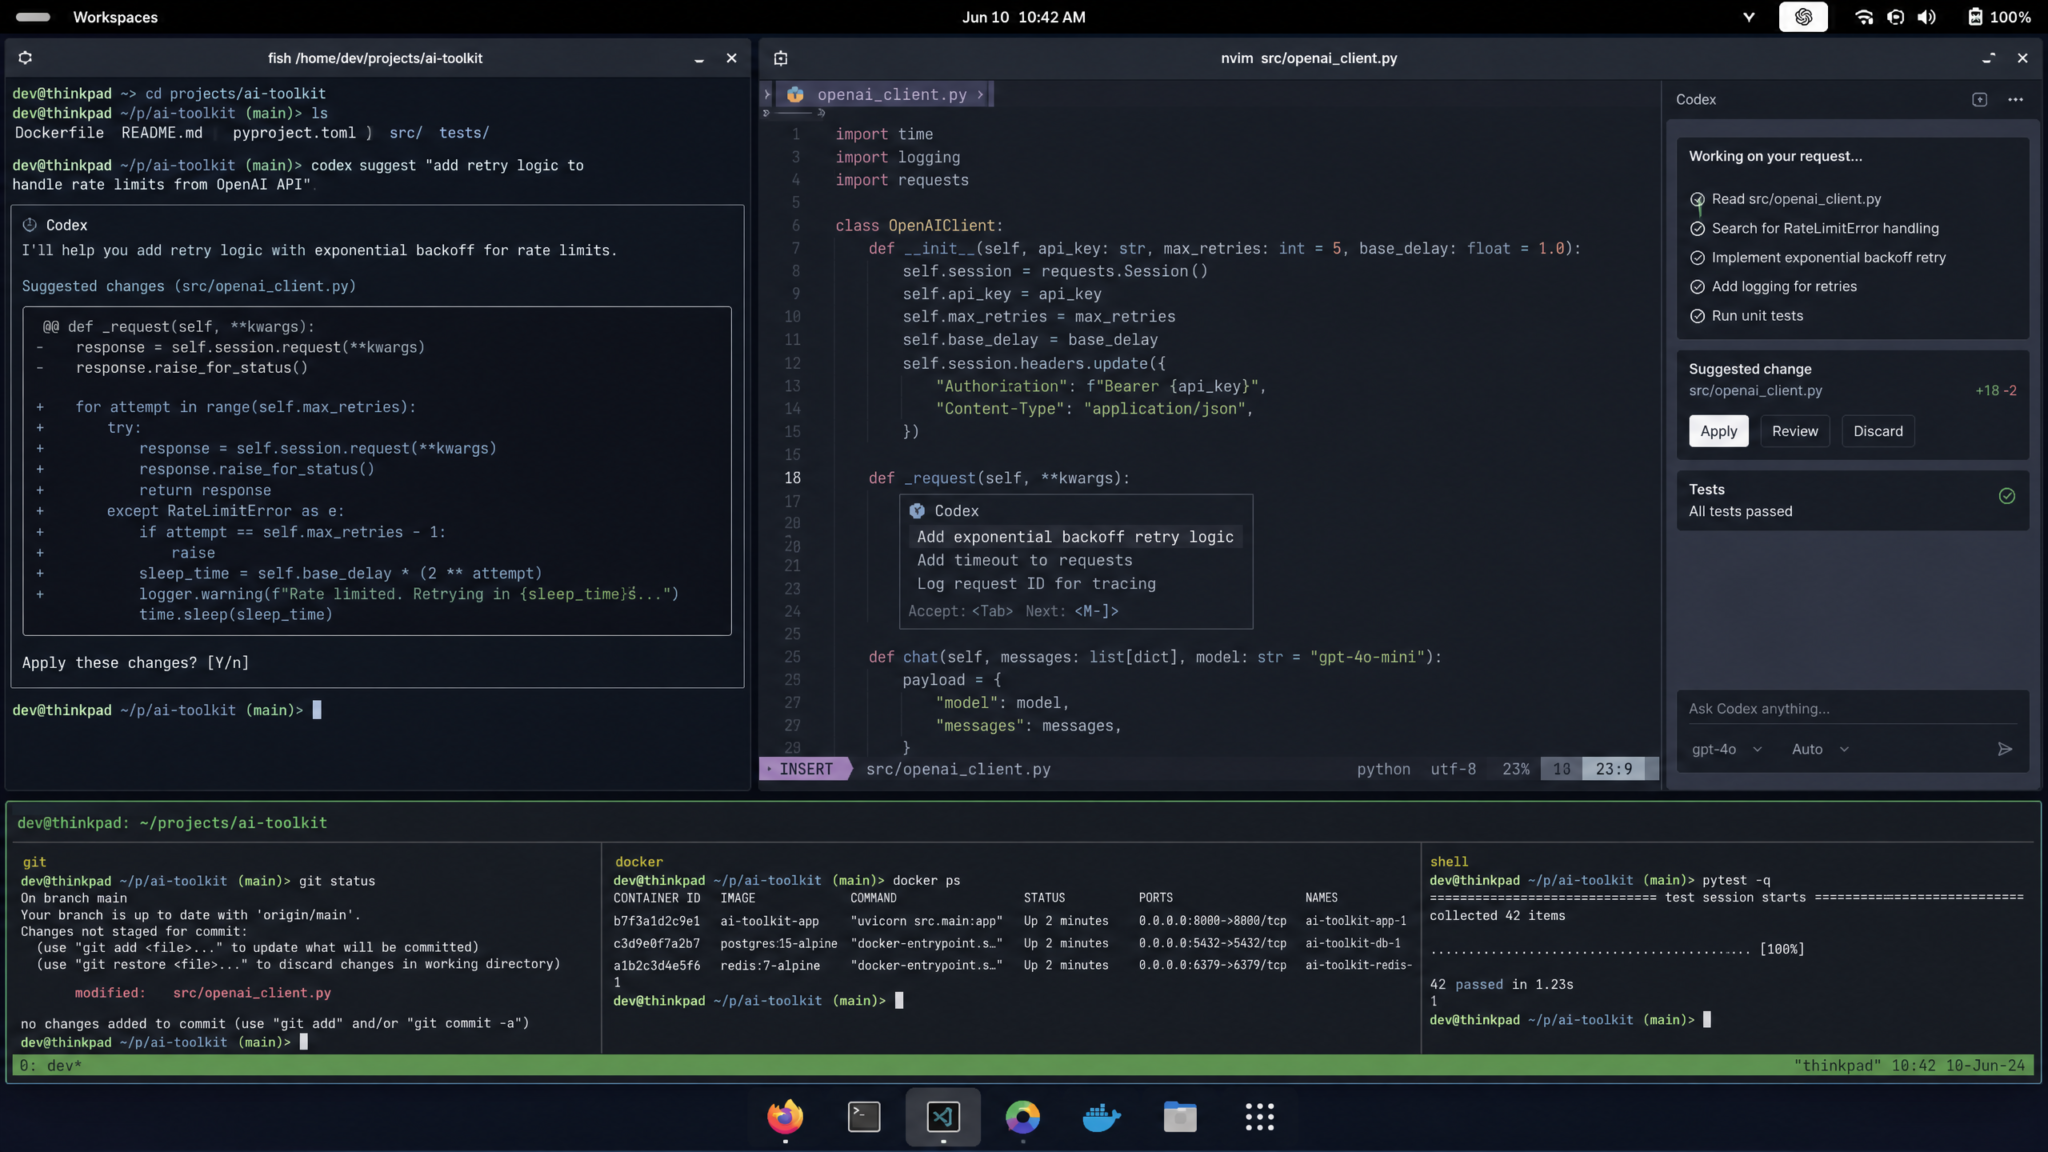
Task: Open the Files folder icon in dock
Action: (x=1180, y=1117)
